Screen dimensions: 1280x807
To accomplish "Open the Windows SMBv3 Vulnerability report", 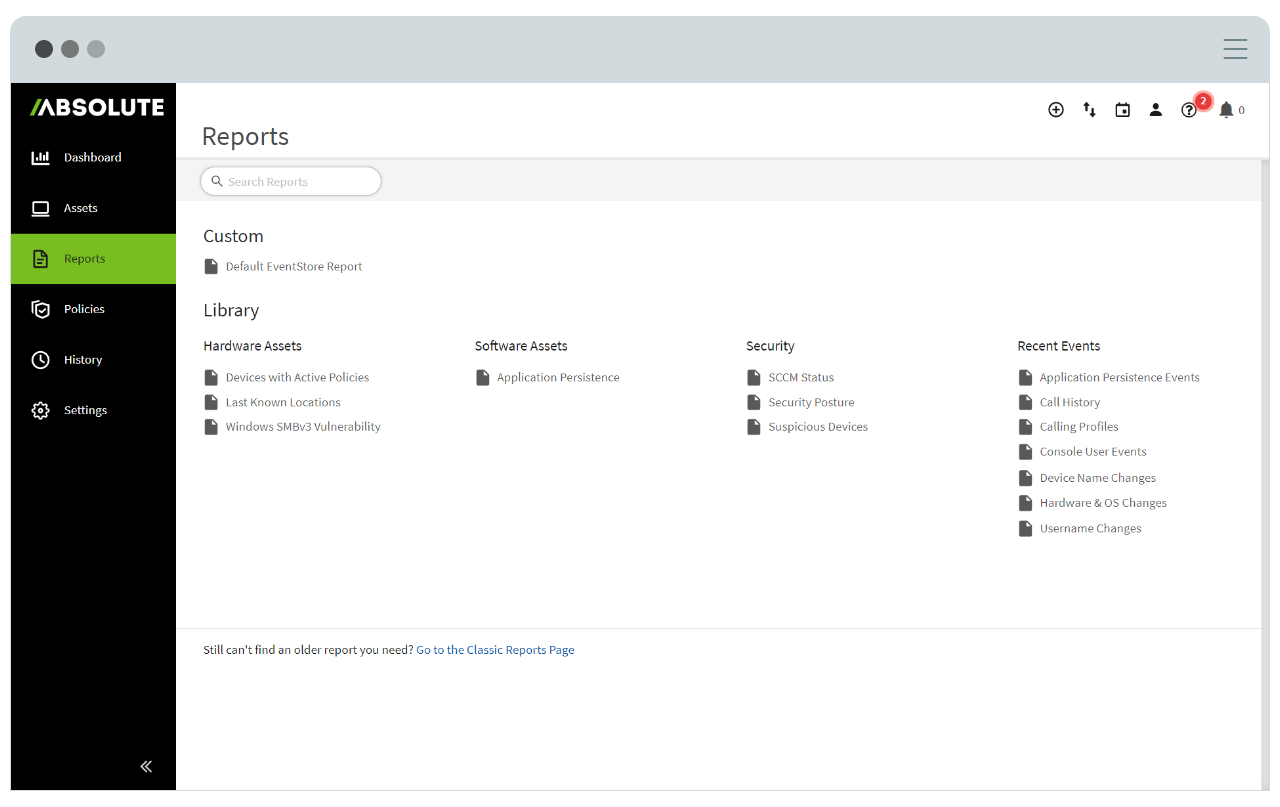I will click(303, 426).
